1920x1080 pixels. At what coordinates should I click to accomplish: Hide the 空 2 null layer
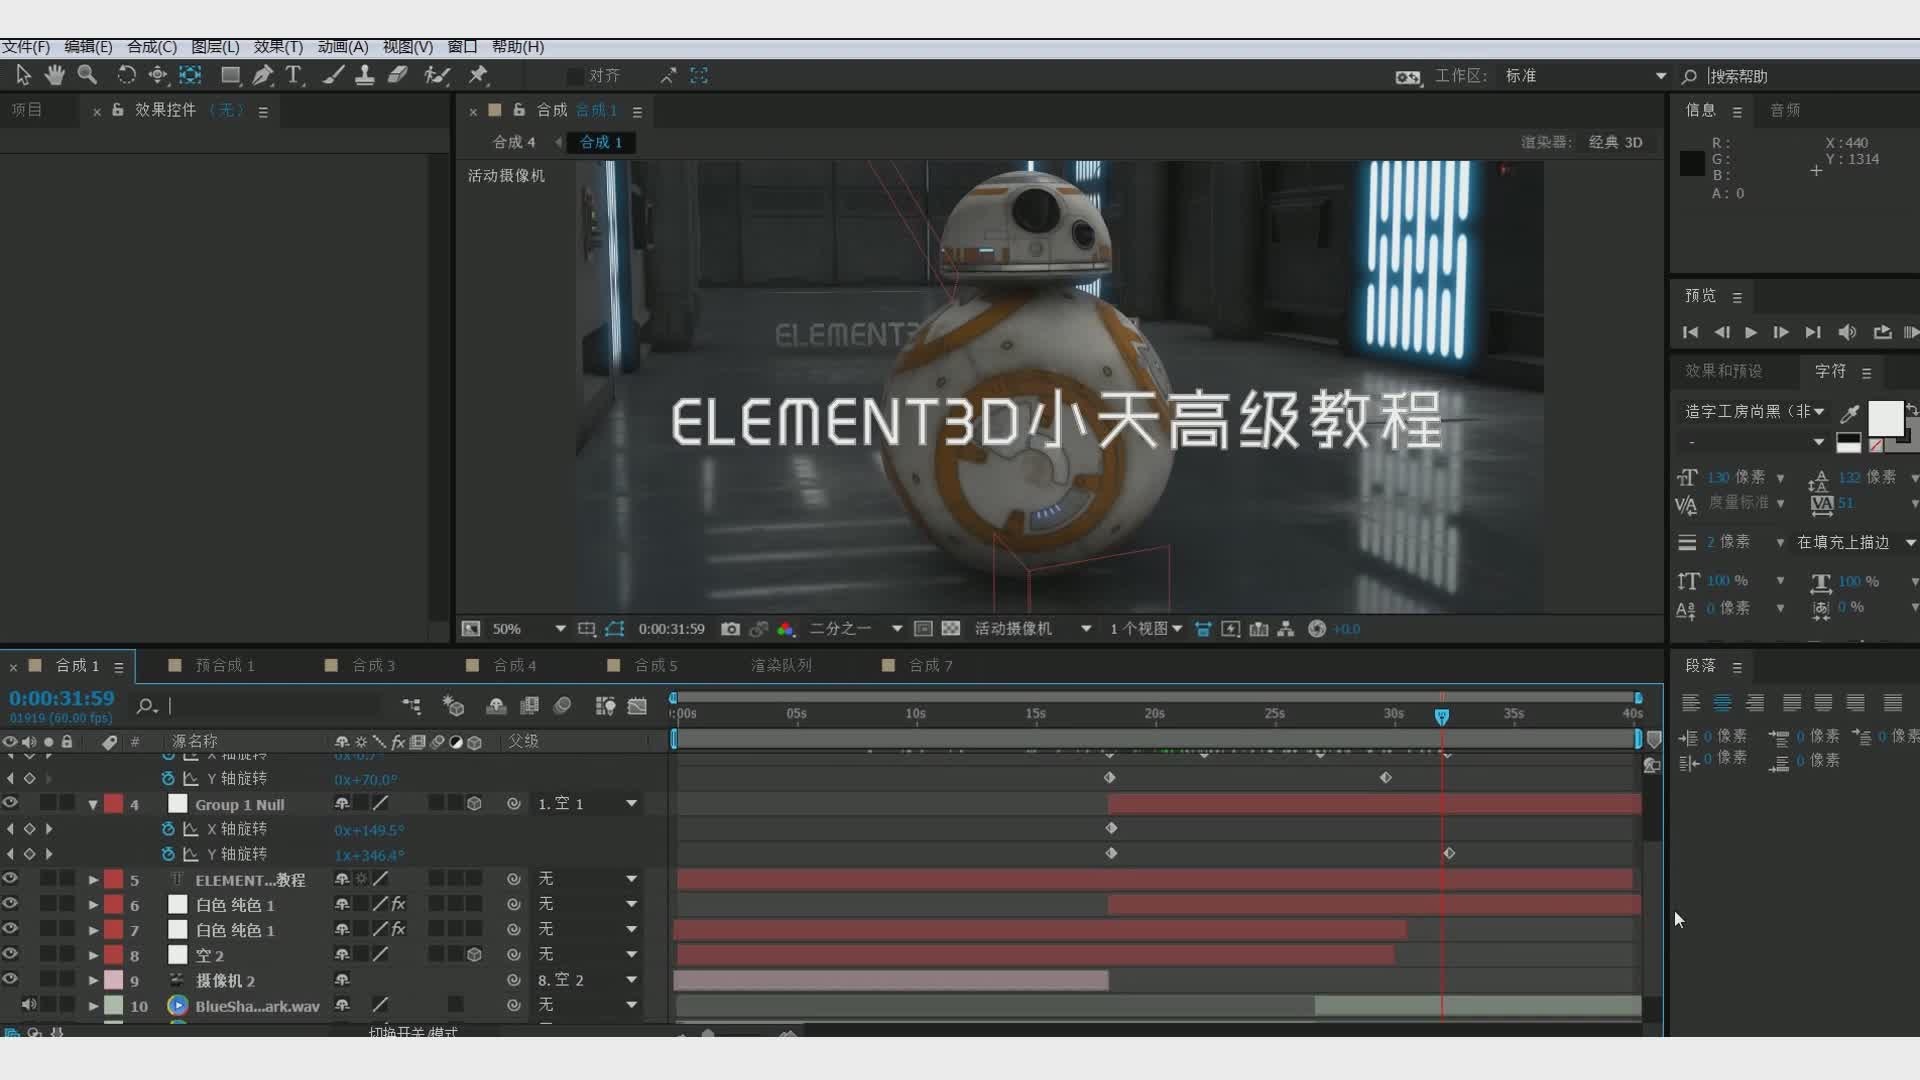[x=10, y=954]
